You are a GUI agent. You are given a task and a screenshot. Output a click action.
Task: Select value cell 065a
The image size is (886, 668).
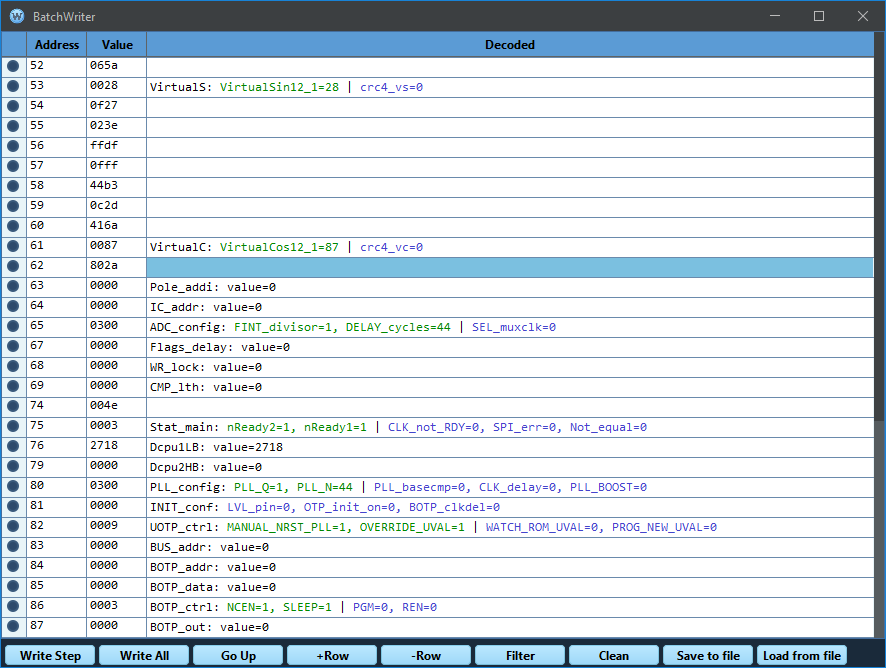(x=116, y=66)
